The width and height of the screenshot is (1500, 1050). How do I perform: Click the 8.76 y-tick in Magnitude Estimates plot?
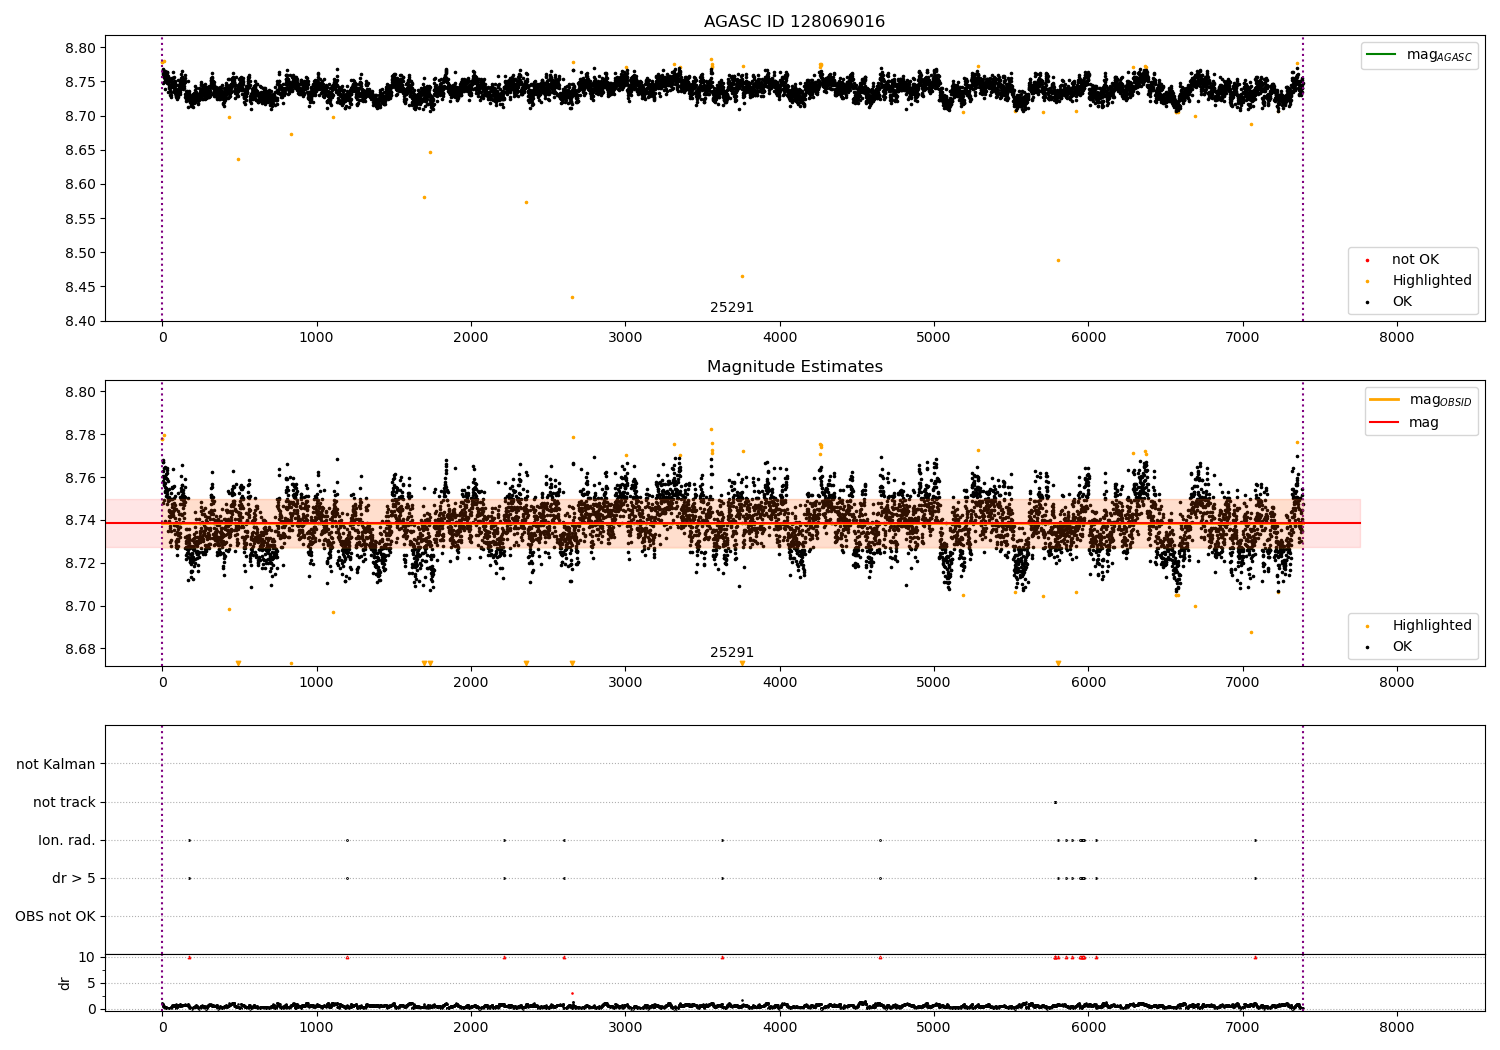[81, 478]
